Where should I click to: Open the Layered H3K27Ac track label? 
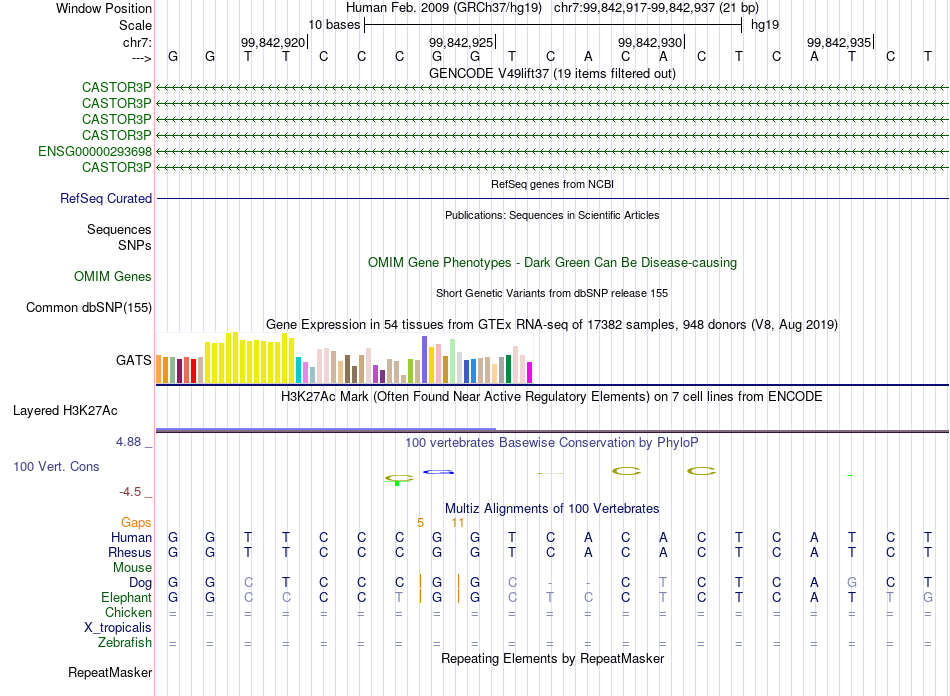point(65,411)
